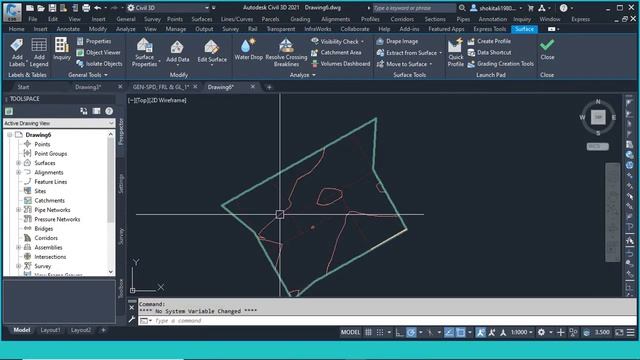Select Feature Lines in Prospector tree
The image size is (640, 360).
pyautogui.click(x=51, y=182)
